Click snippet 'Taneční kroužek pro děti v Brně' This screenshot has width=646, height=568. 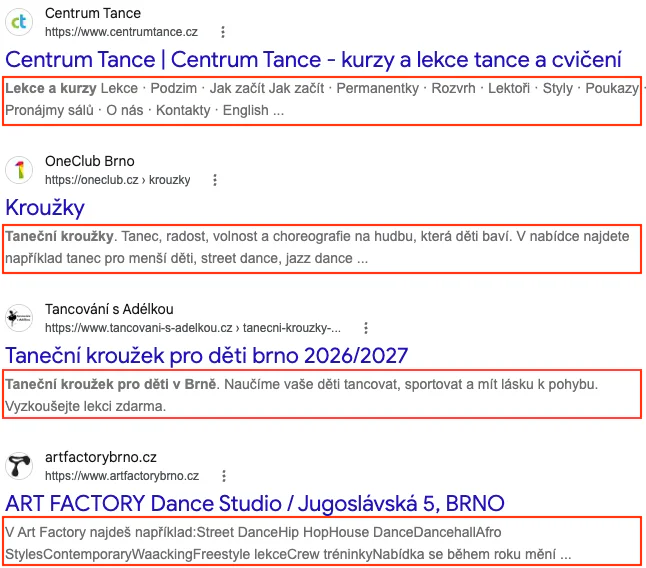[322, 395]
